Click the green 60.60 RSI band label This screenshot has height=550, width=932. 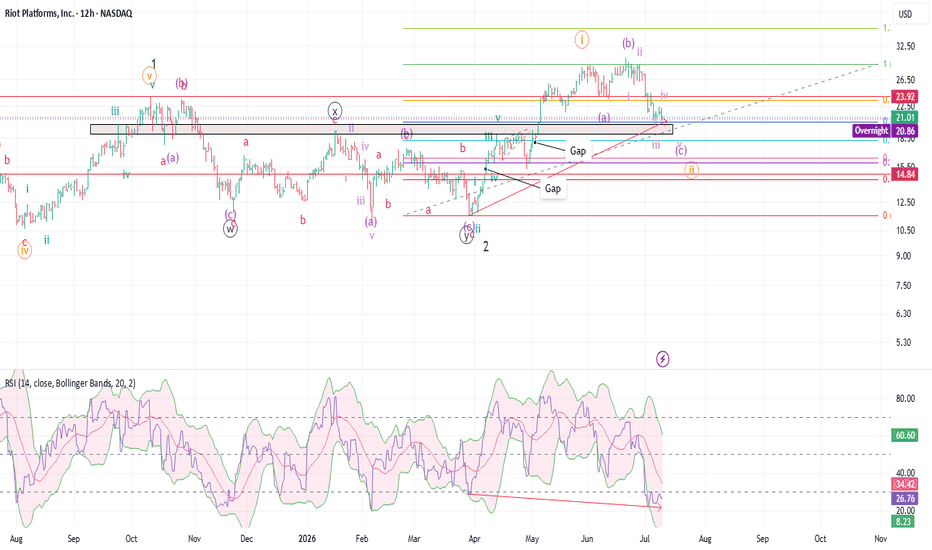pos(905,435)
